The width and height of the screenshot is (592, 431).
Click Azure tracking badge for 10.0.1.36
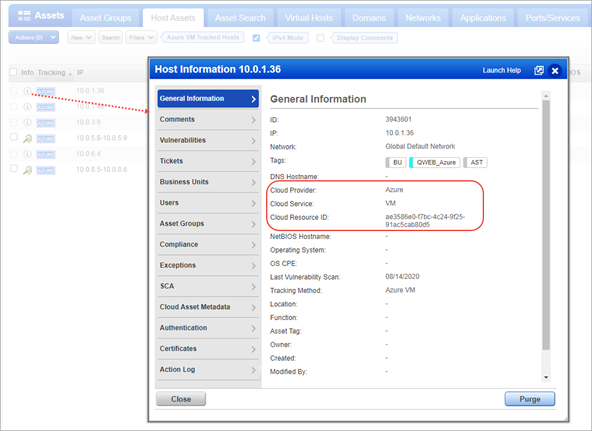(x=46, y=91)
